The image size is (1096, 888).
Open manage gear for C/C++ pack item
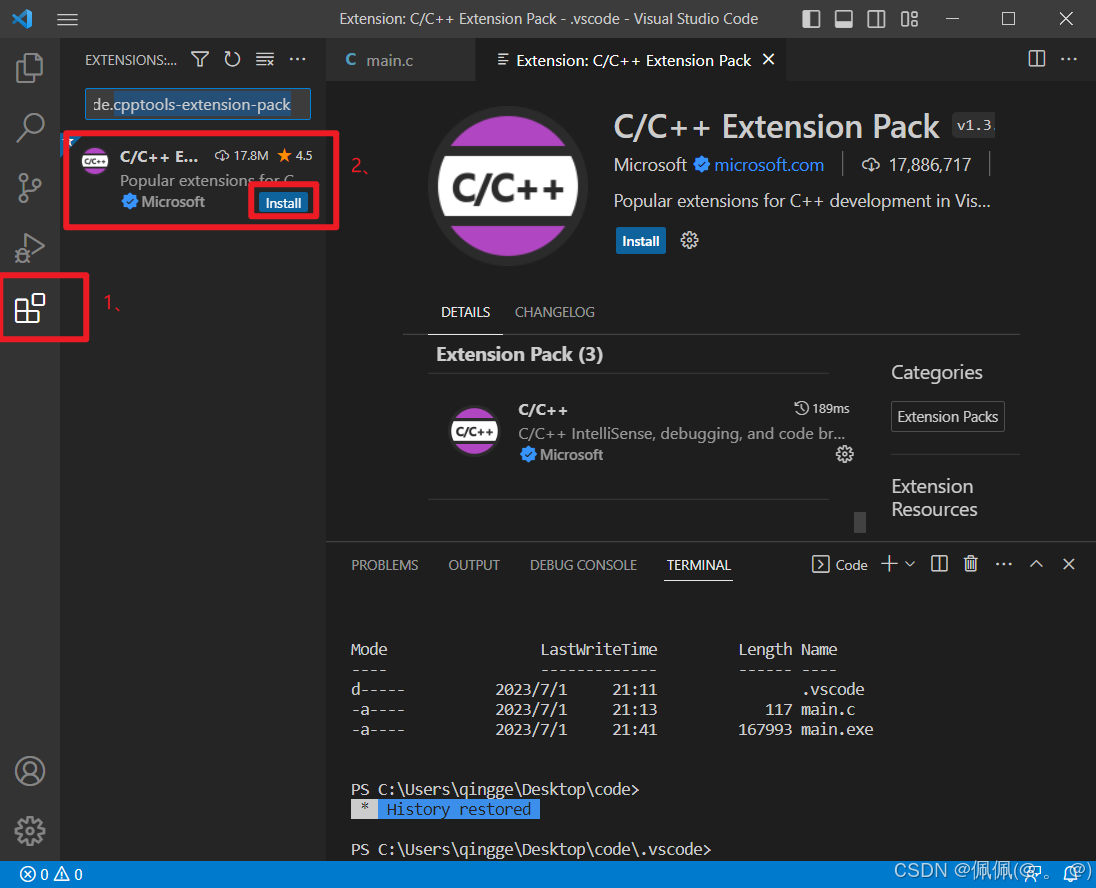click(x=844, y=454)
